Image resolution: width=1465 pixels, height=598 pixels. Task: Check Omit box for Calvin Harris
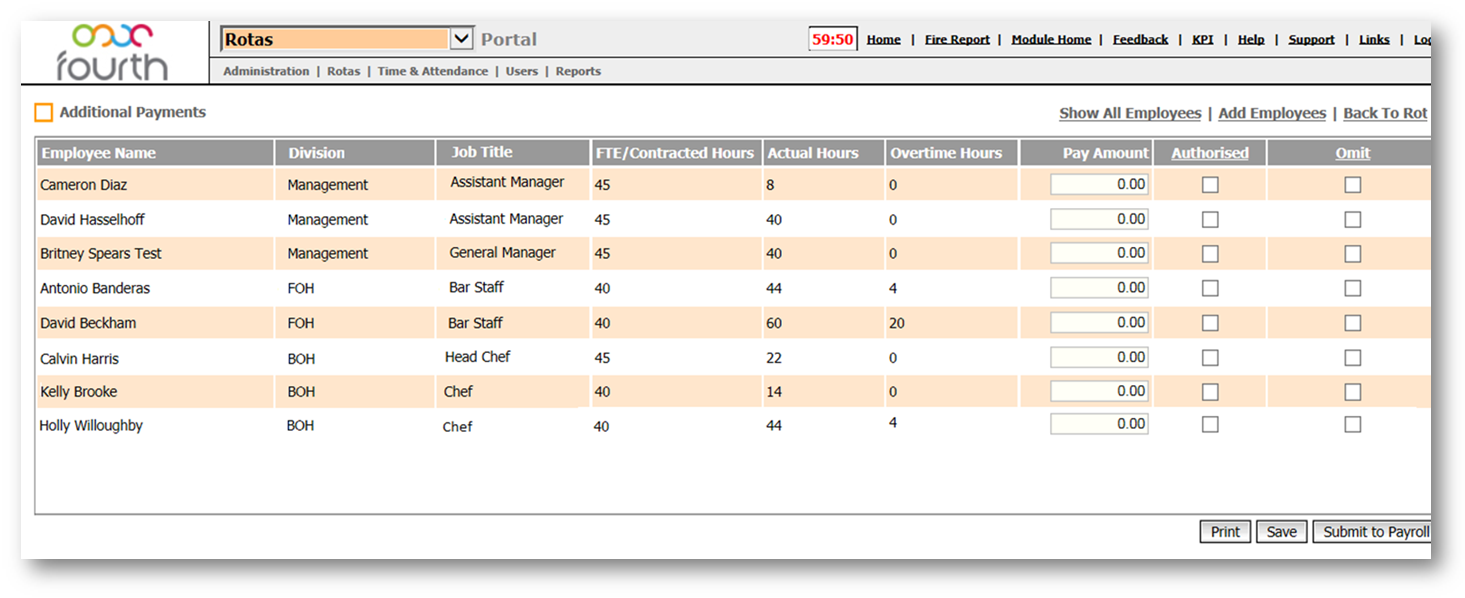coord(1352,358)
